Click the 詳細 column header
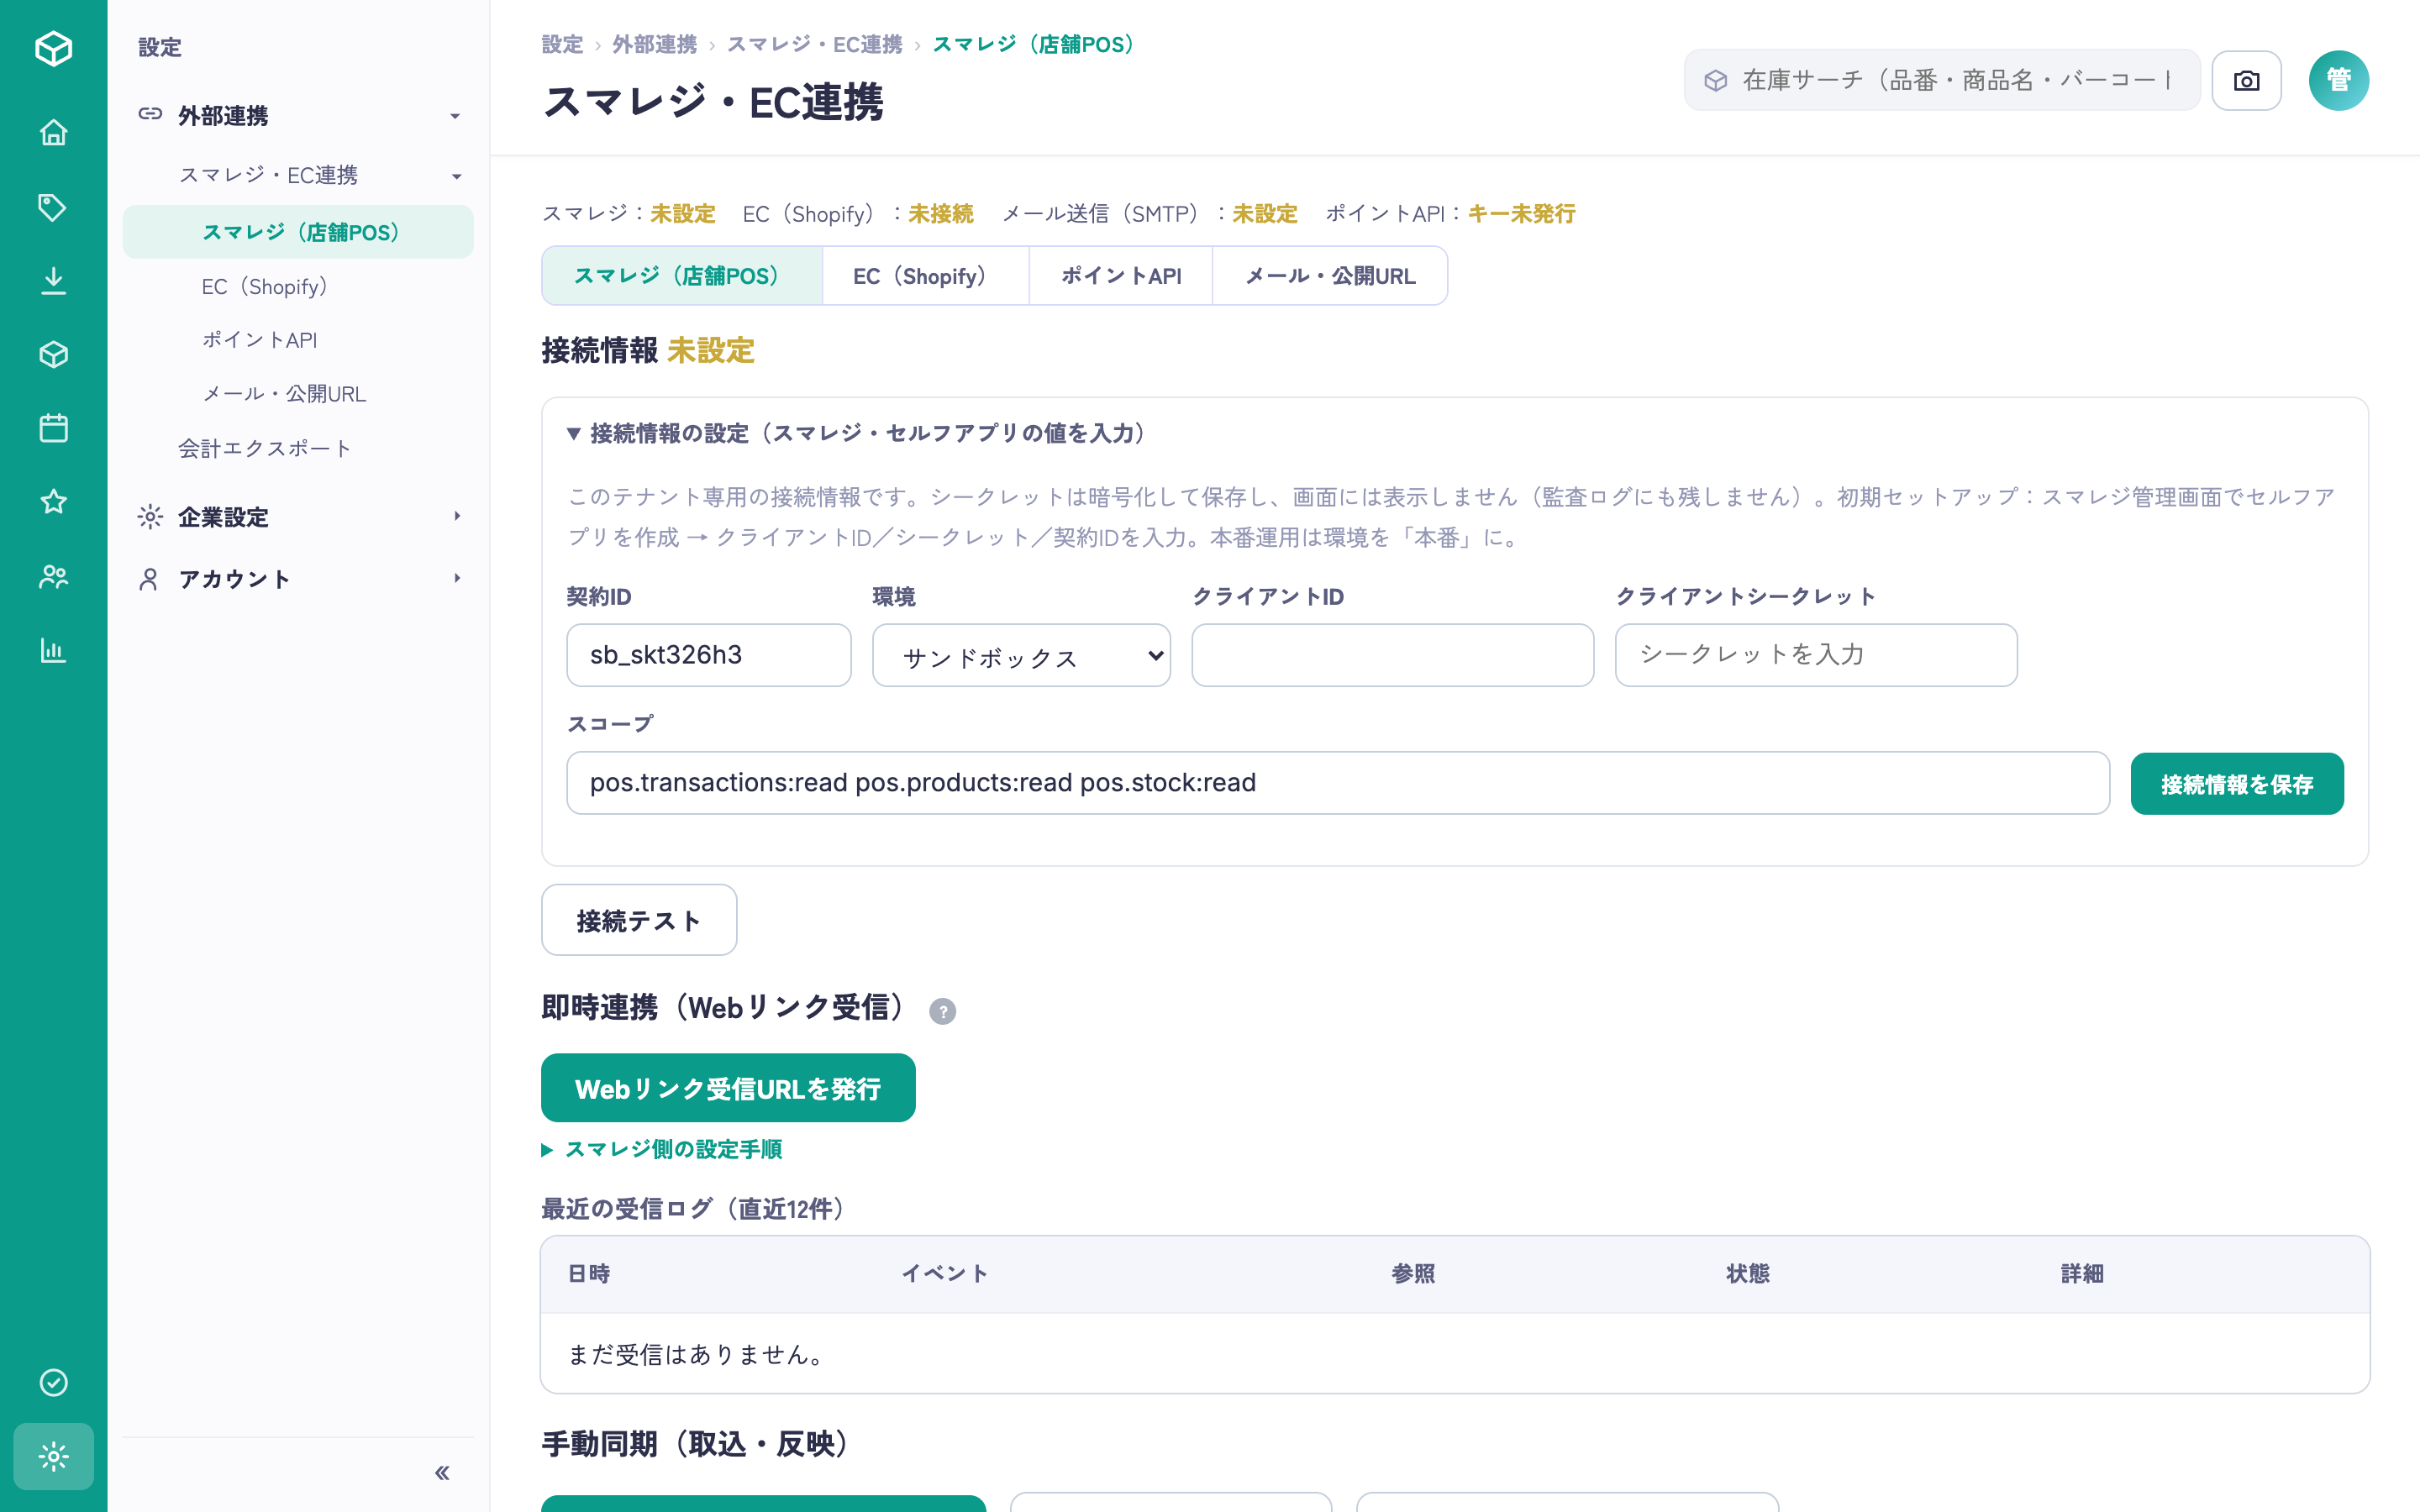The height and width of the screenshot is (1512, 2420). [2082, 1273]
